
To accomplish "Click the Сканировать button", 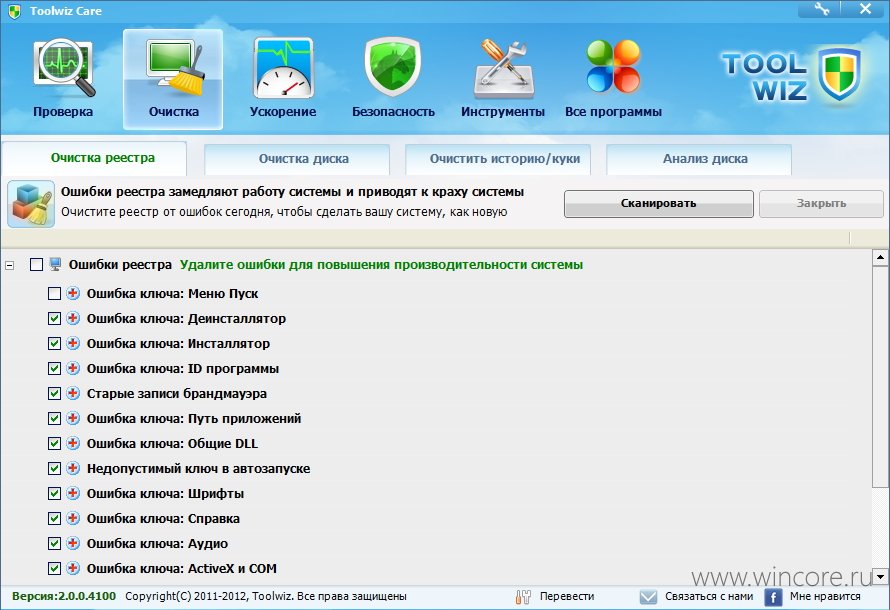I will tap(659, 204).
